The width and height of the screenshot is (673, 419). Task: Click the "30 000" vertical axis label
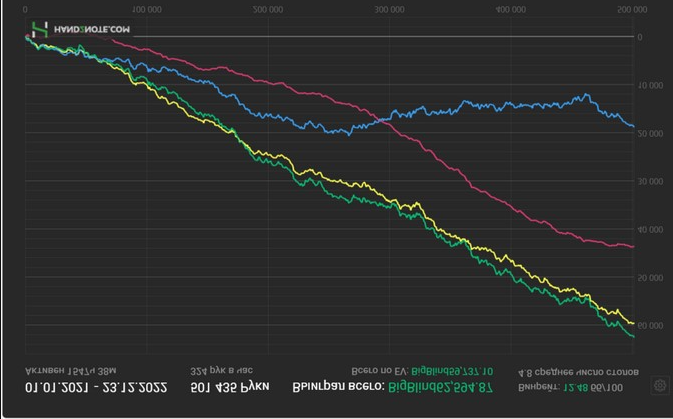point(650,182)
